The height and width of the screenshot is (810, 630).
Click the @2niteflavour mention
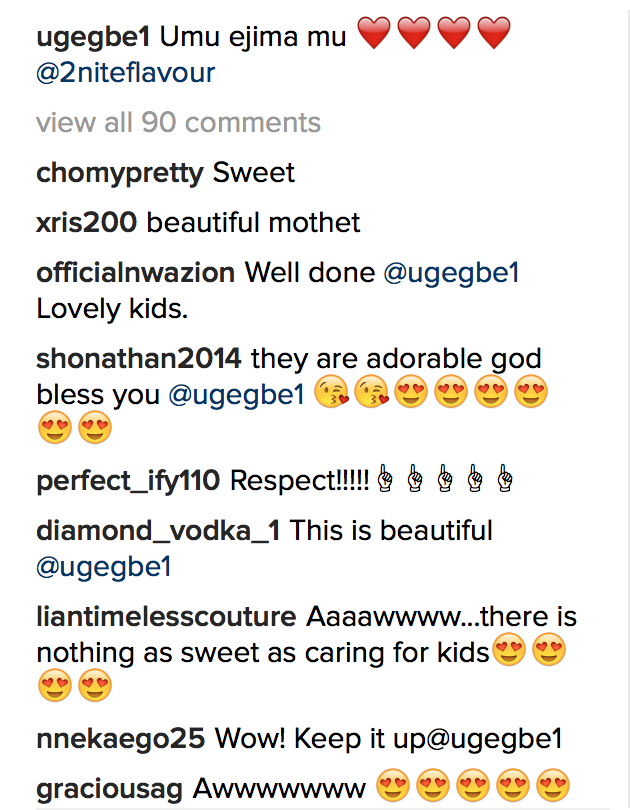[125, 73]
